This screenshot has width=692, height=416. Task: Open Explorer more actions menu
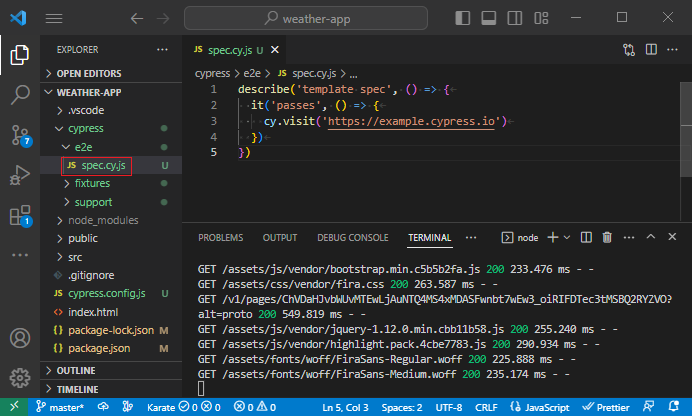pyautogui.click(x=162, y=49)
